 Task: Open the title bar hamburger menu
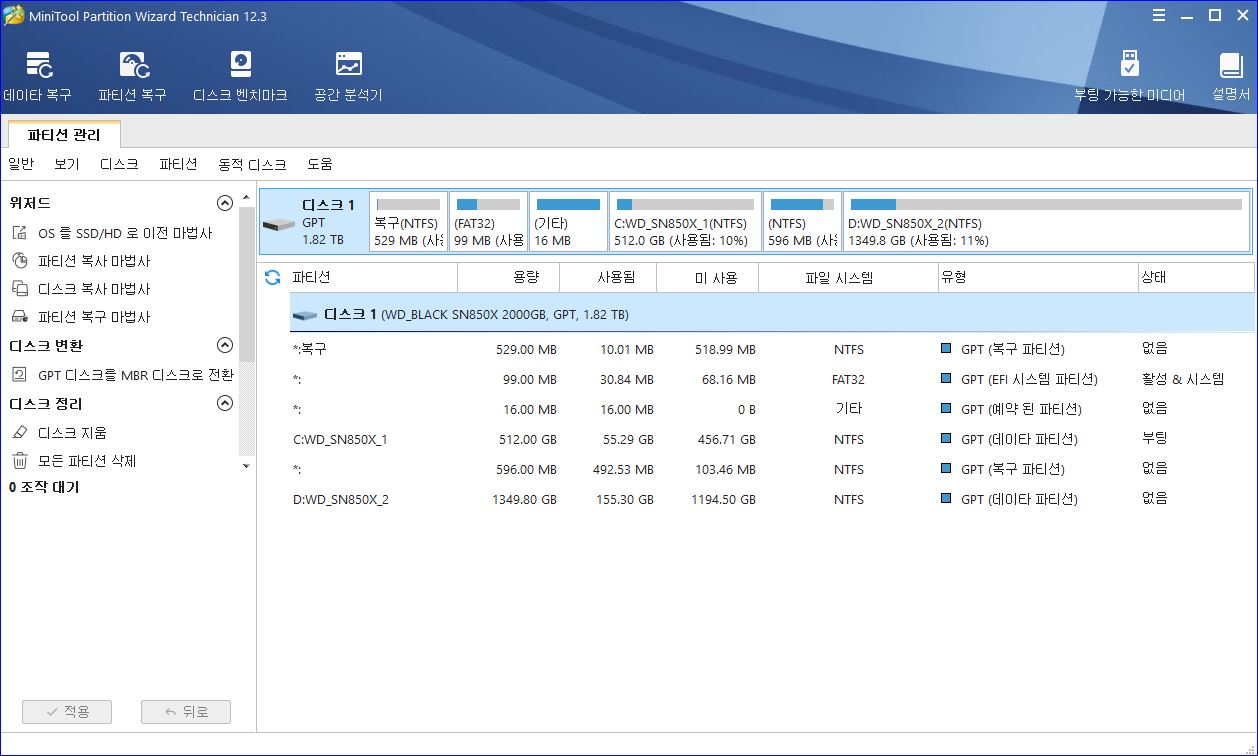1159,16
